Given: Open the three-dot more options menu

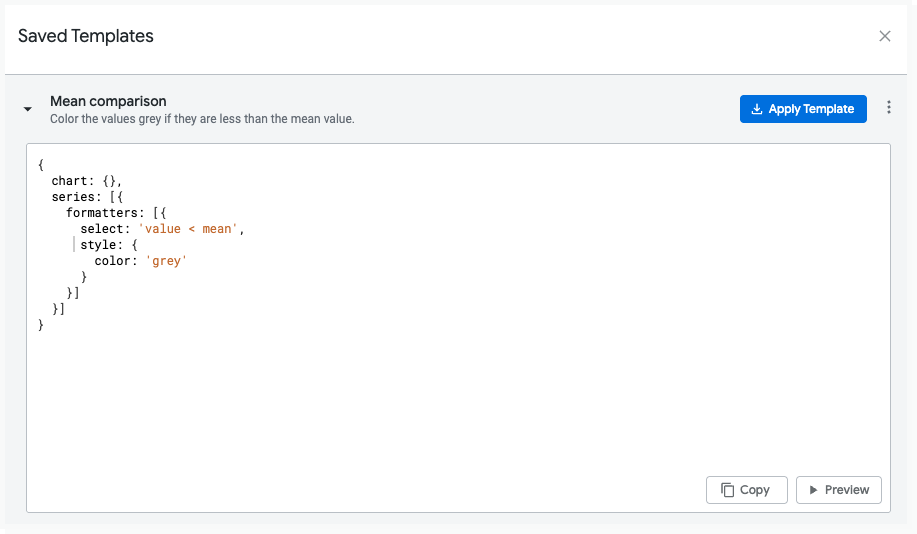Looking at the screenshot, I should 889,109.
